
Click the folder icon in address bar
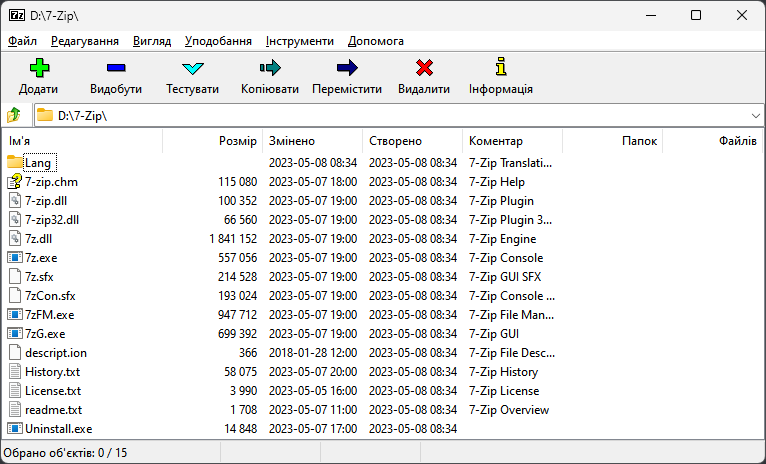point(45,115)
